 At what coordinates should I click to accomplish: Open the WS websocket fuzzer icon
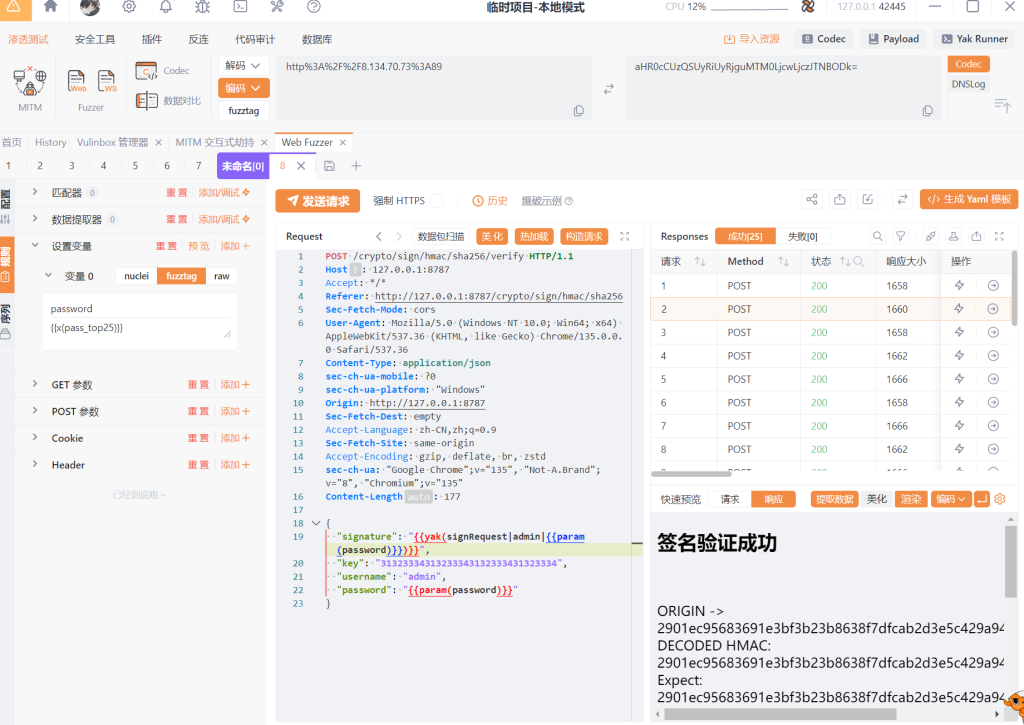(x=107, y=82)
